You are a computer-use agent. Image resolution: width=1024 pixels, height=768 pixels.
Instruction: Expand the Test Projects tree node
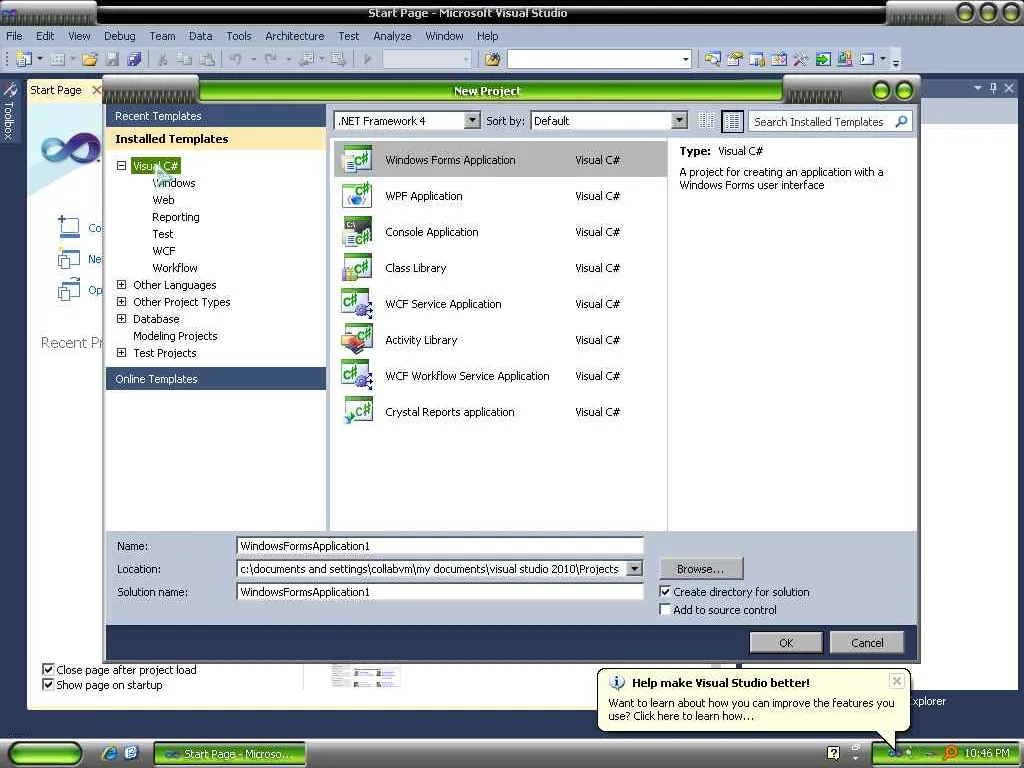(x=121, y=352)
